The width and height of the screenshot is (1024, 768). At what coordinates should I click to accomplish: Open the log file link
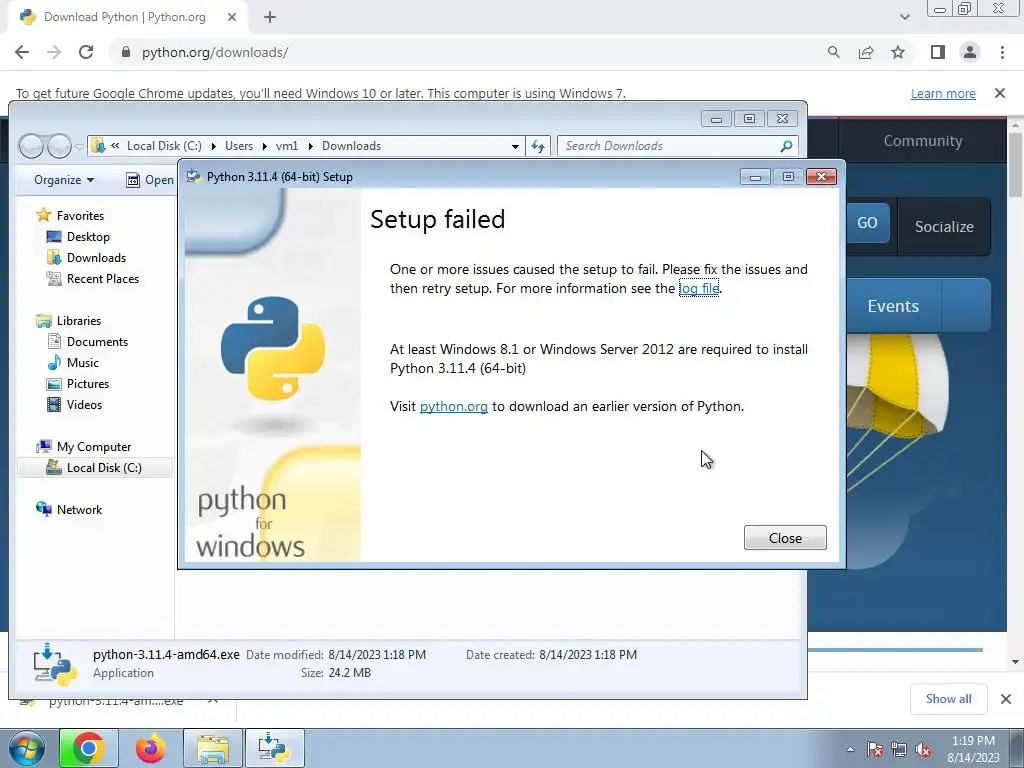(699, 288)
